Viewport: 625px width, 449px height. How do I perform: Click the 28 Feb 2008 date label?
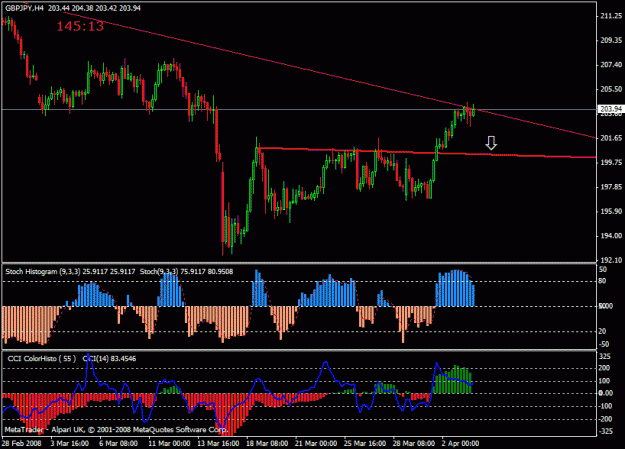22,443
